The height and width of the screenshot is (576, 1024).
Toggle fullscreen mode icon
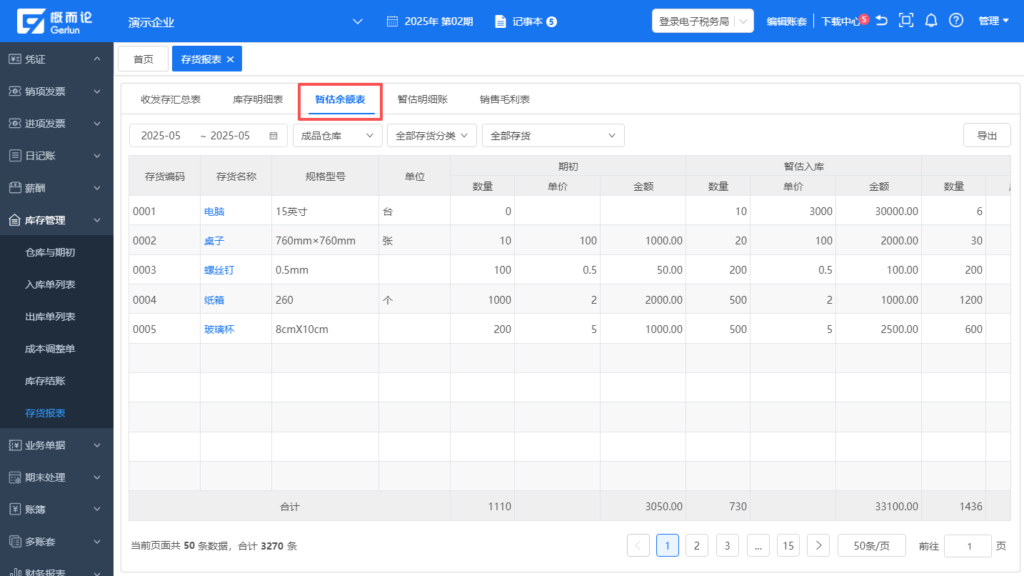coord(906,21)
